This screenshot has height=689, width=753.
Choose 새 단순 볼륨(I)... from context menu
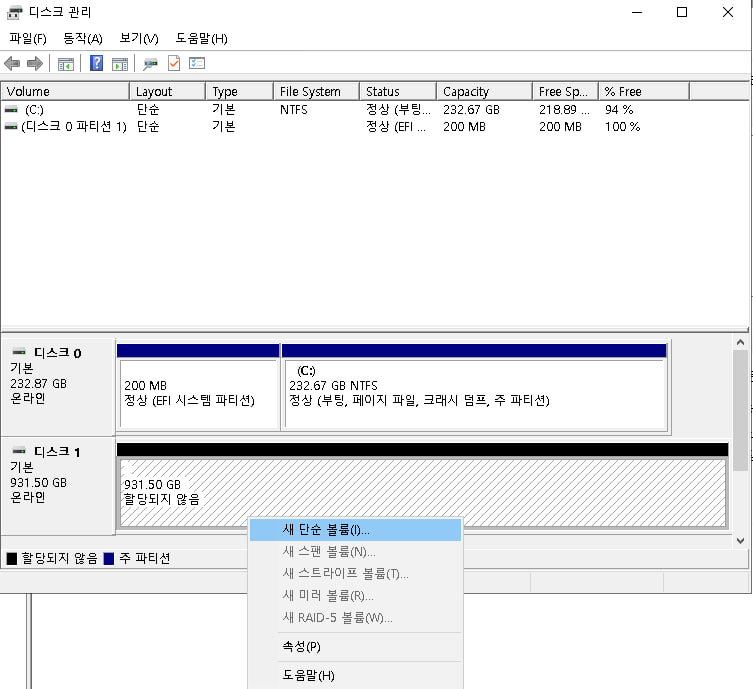click(327, 529)
